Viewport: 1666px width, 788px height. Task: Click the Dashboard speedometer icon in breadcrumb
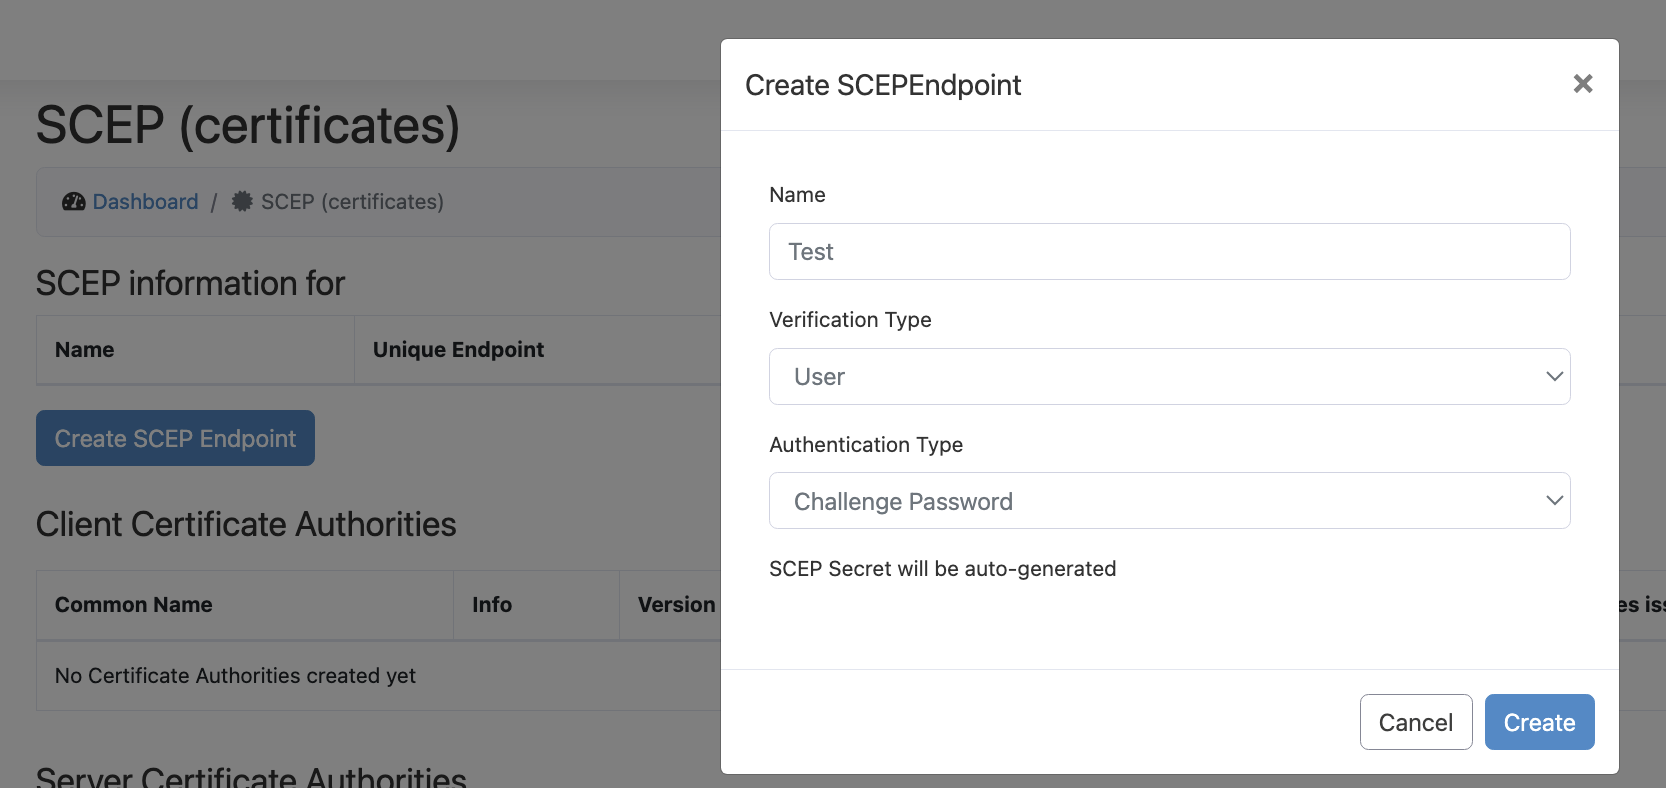[73, 202]
